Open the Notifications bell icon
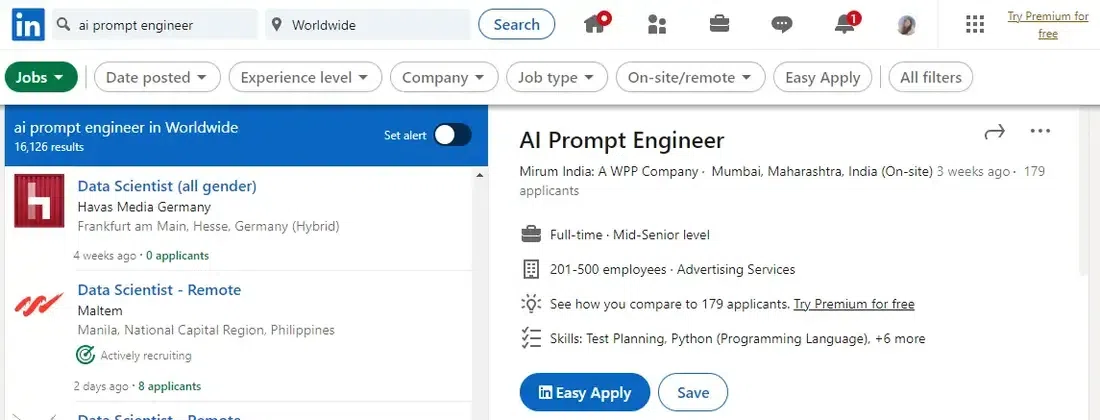This screenshot has width=1100, height=420. click(845, 24)
